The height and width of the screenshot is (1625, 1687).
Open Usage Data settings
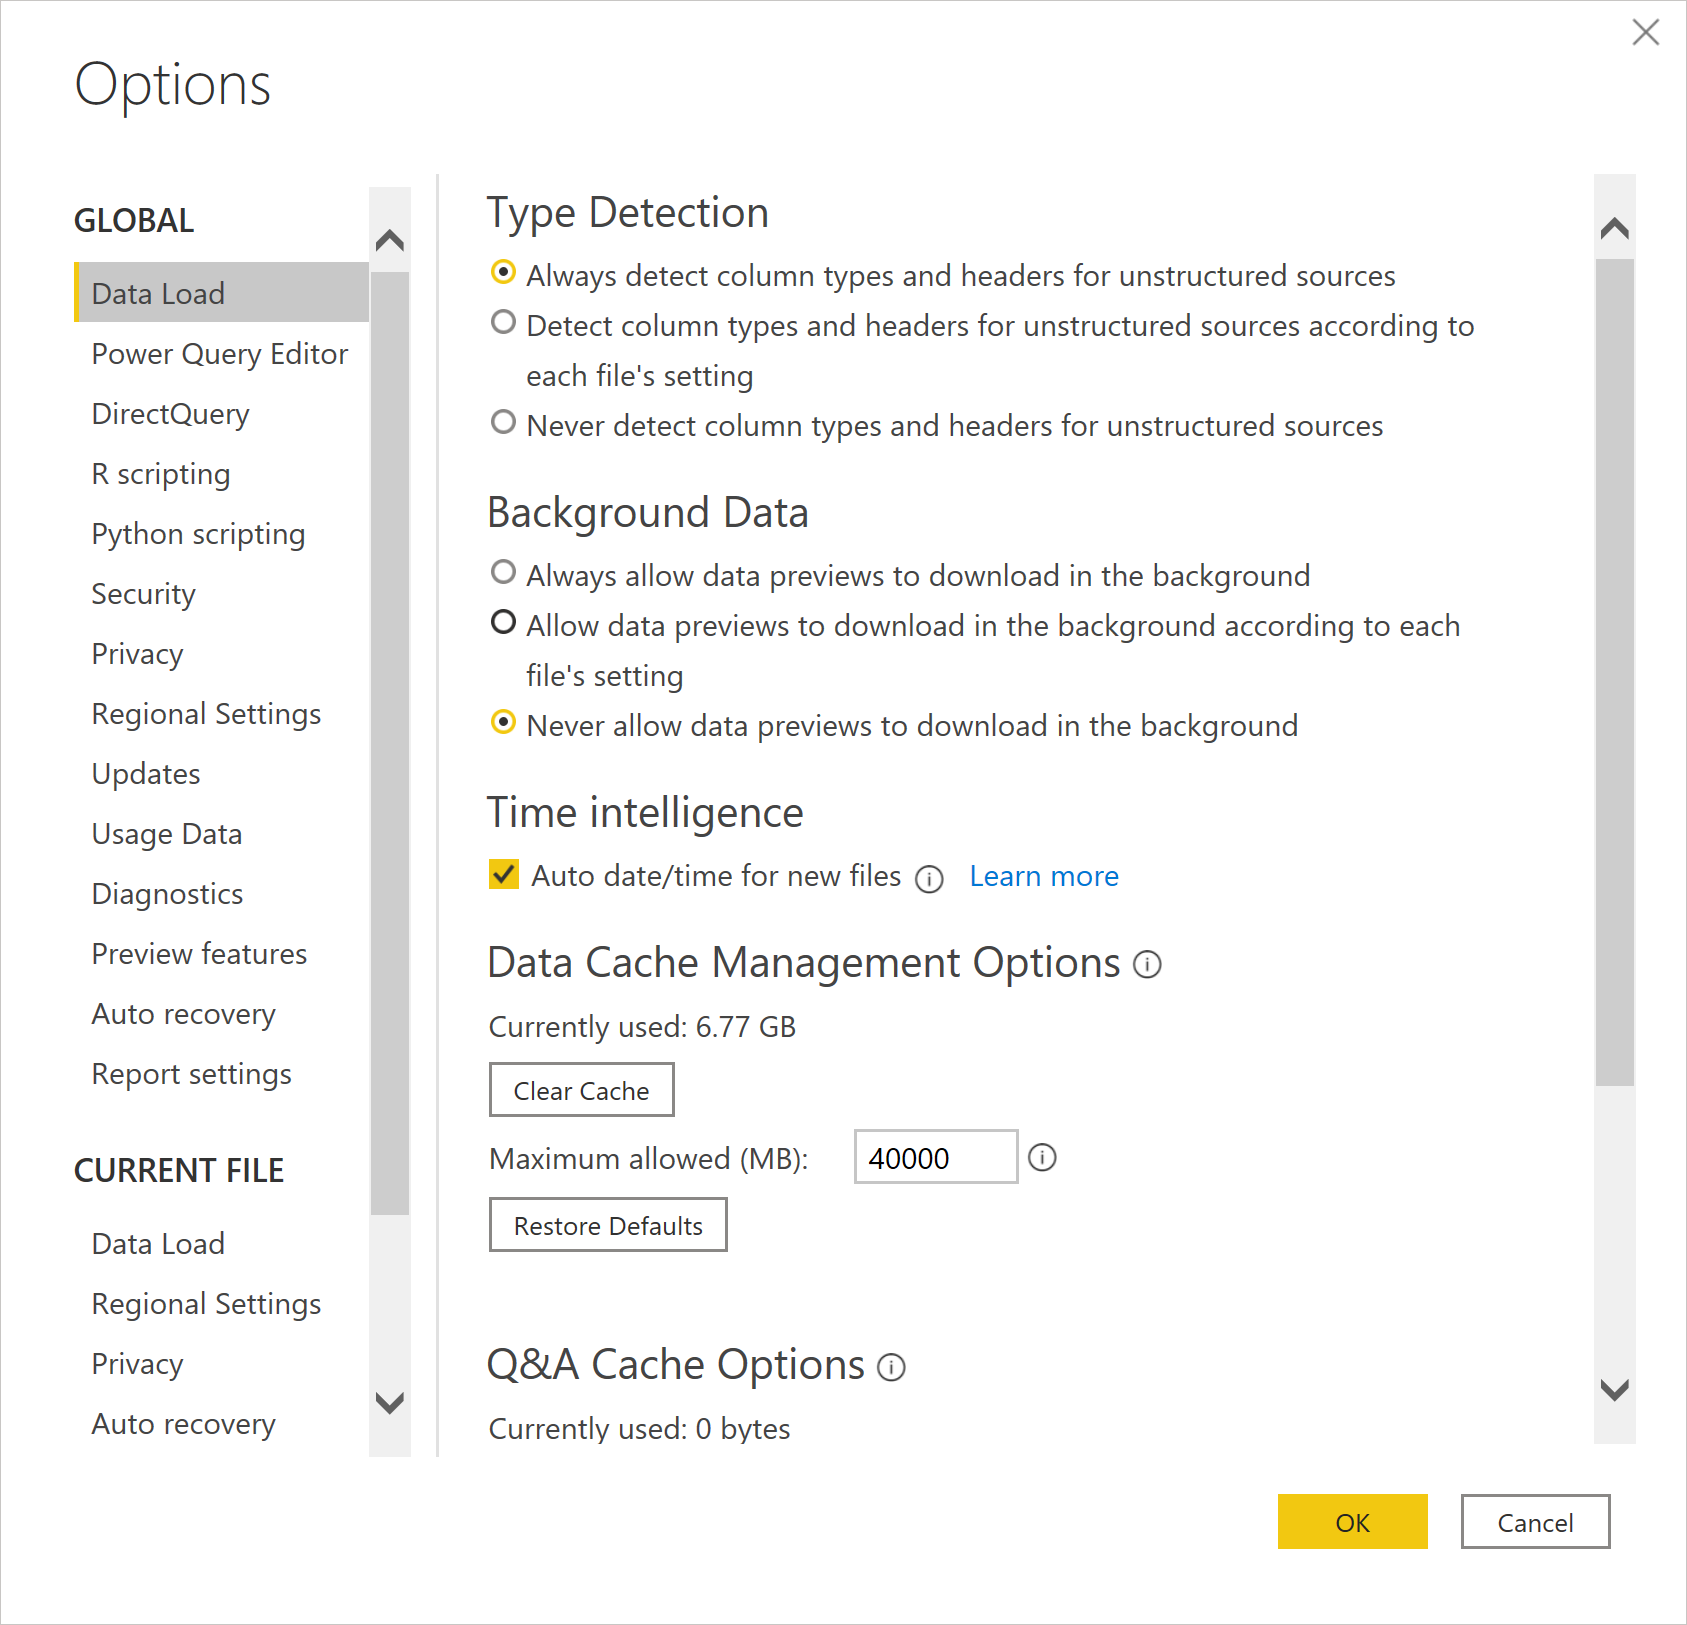point(167,834)
